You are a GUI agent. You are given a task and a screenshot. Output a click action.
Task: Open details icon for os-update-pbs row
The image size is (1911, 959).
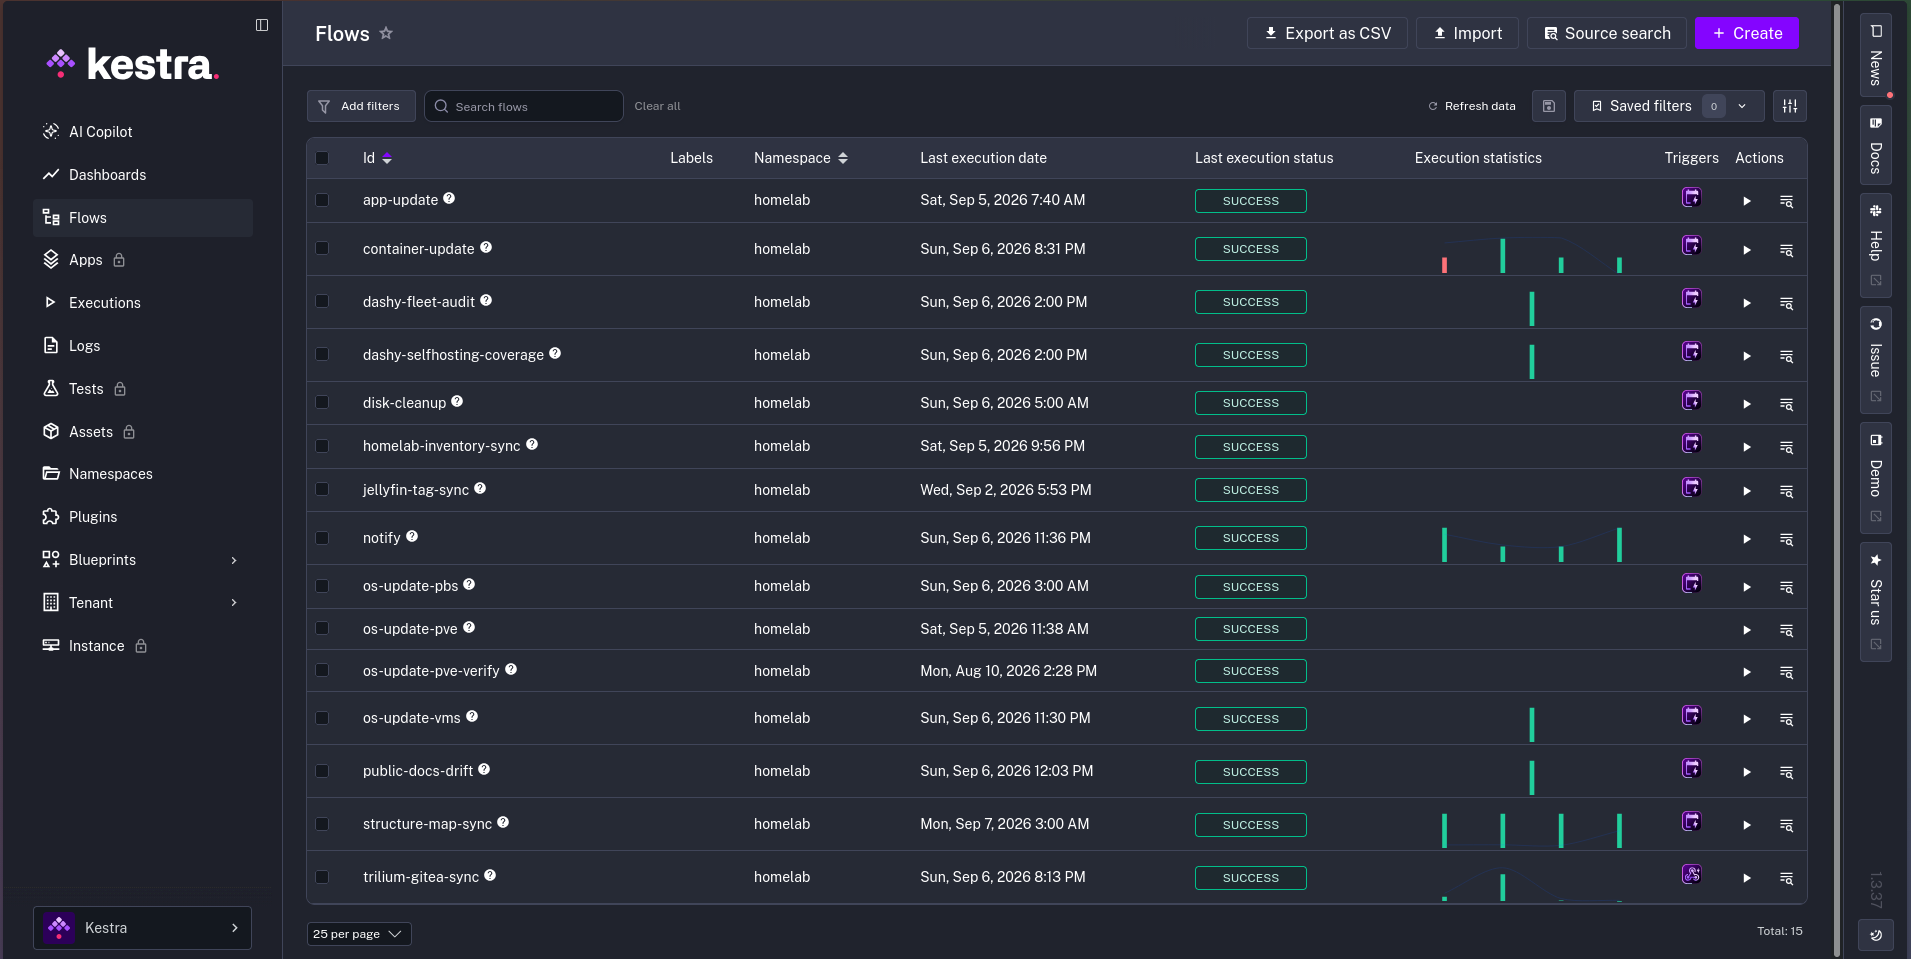point(1787,587)
